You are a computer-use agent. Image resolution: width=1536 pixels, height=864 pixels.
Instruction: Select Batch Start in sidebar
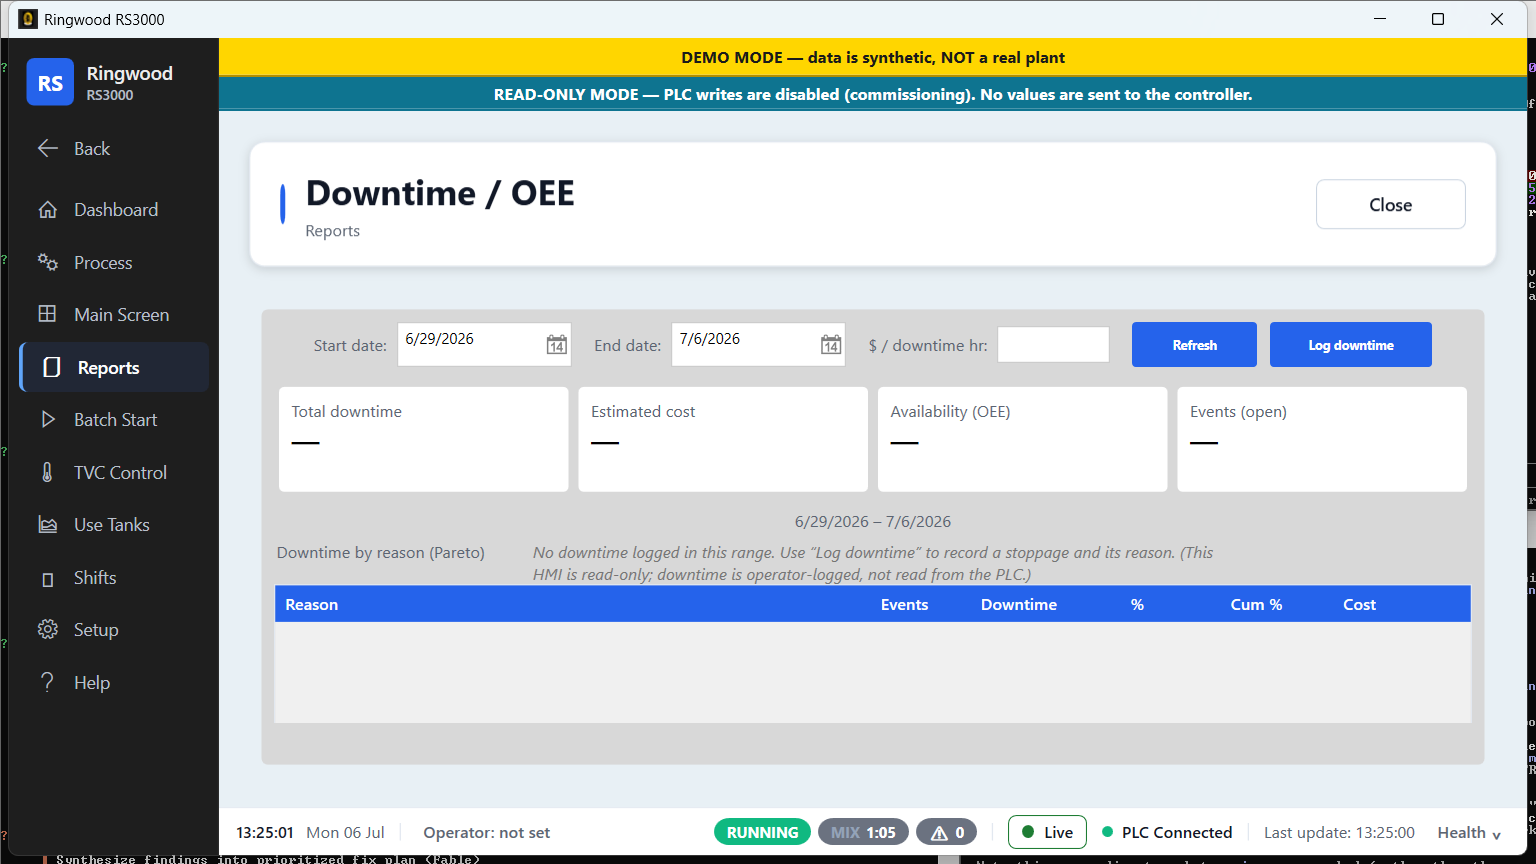pos(114,420)
